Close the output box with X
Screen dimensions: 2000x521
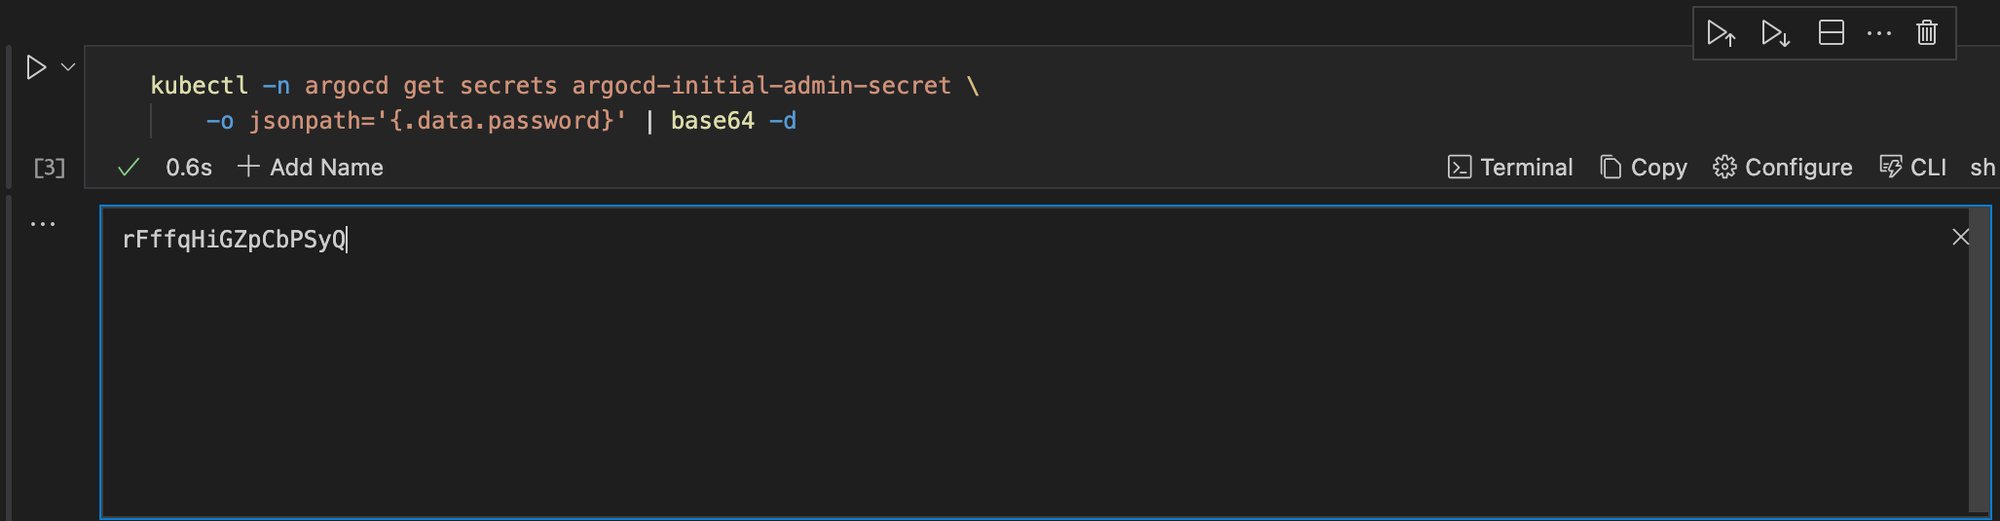click(1960, 237)
